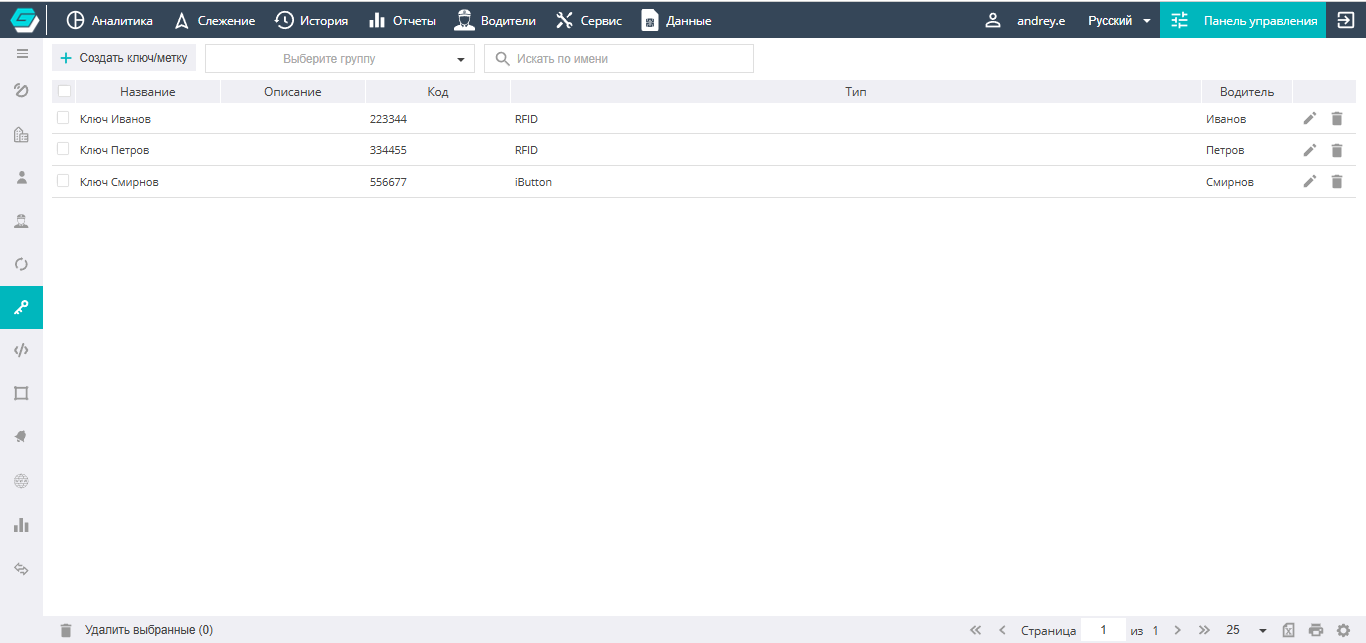Viewport: 1366px width, 643px height.
Task: Check the Ключ Петров row checkbox
Action: pyautogui.click(x=63, y=149)
